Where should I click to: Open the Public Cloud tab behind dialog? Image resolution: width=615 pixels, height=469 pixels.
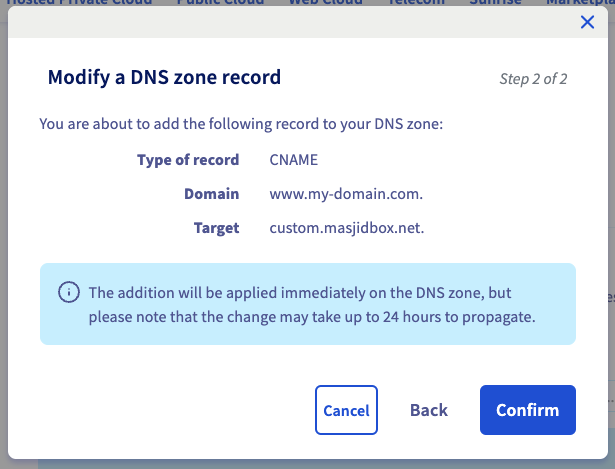[x=220, y=3]
